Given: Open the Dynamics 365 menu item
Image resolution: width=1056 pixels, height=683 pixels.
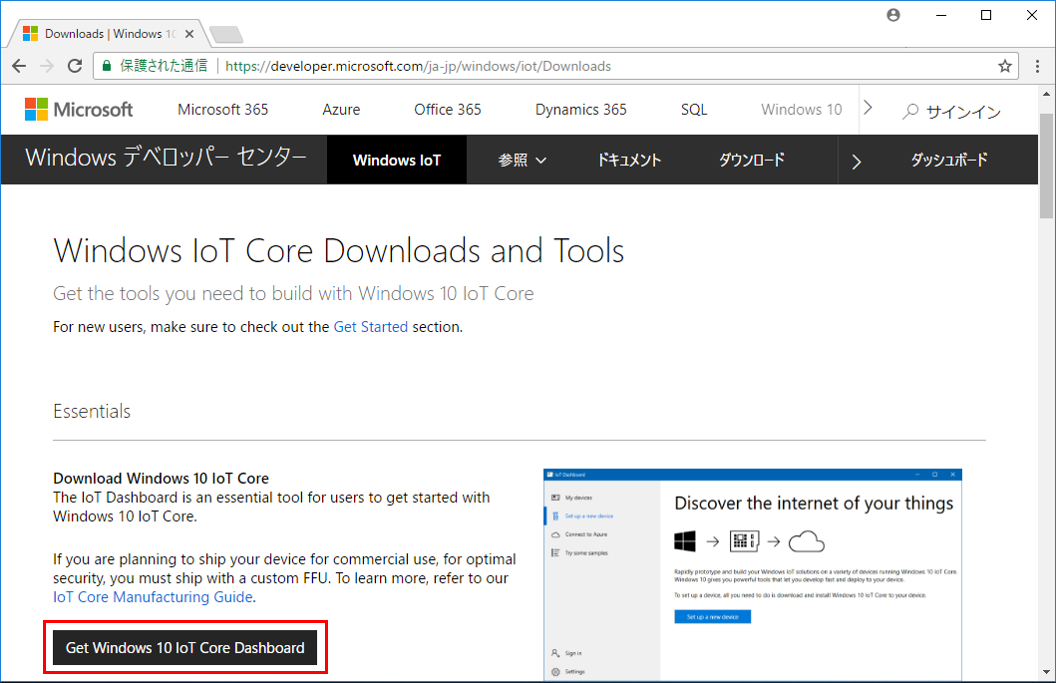Looking at the screenshot, I should point(581,109).
